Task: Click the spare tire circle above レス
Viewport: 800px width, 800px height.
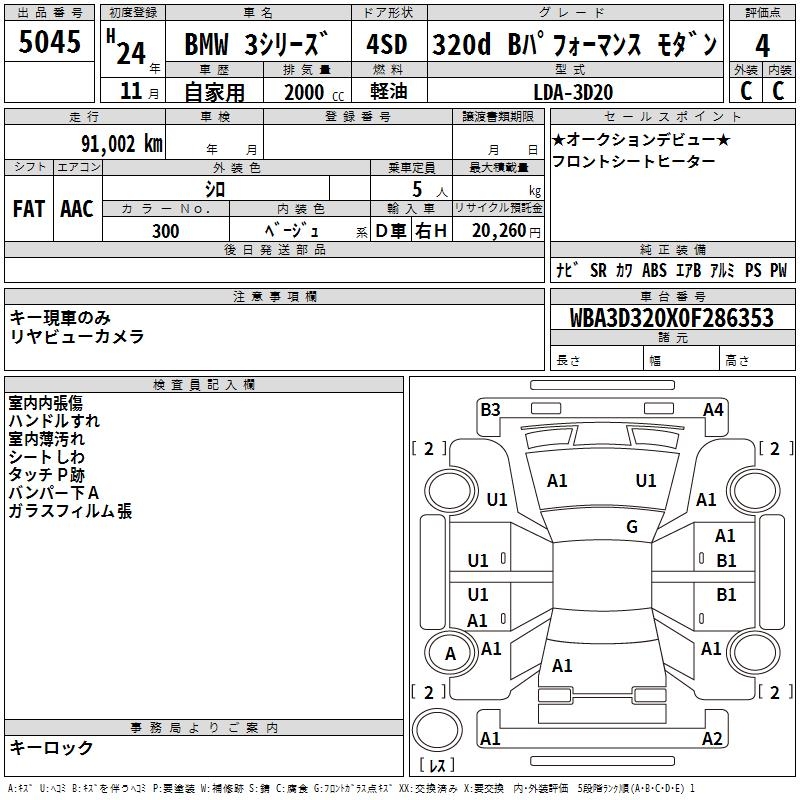Action: coord(437,730)
